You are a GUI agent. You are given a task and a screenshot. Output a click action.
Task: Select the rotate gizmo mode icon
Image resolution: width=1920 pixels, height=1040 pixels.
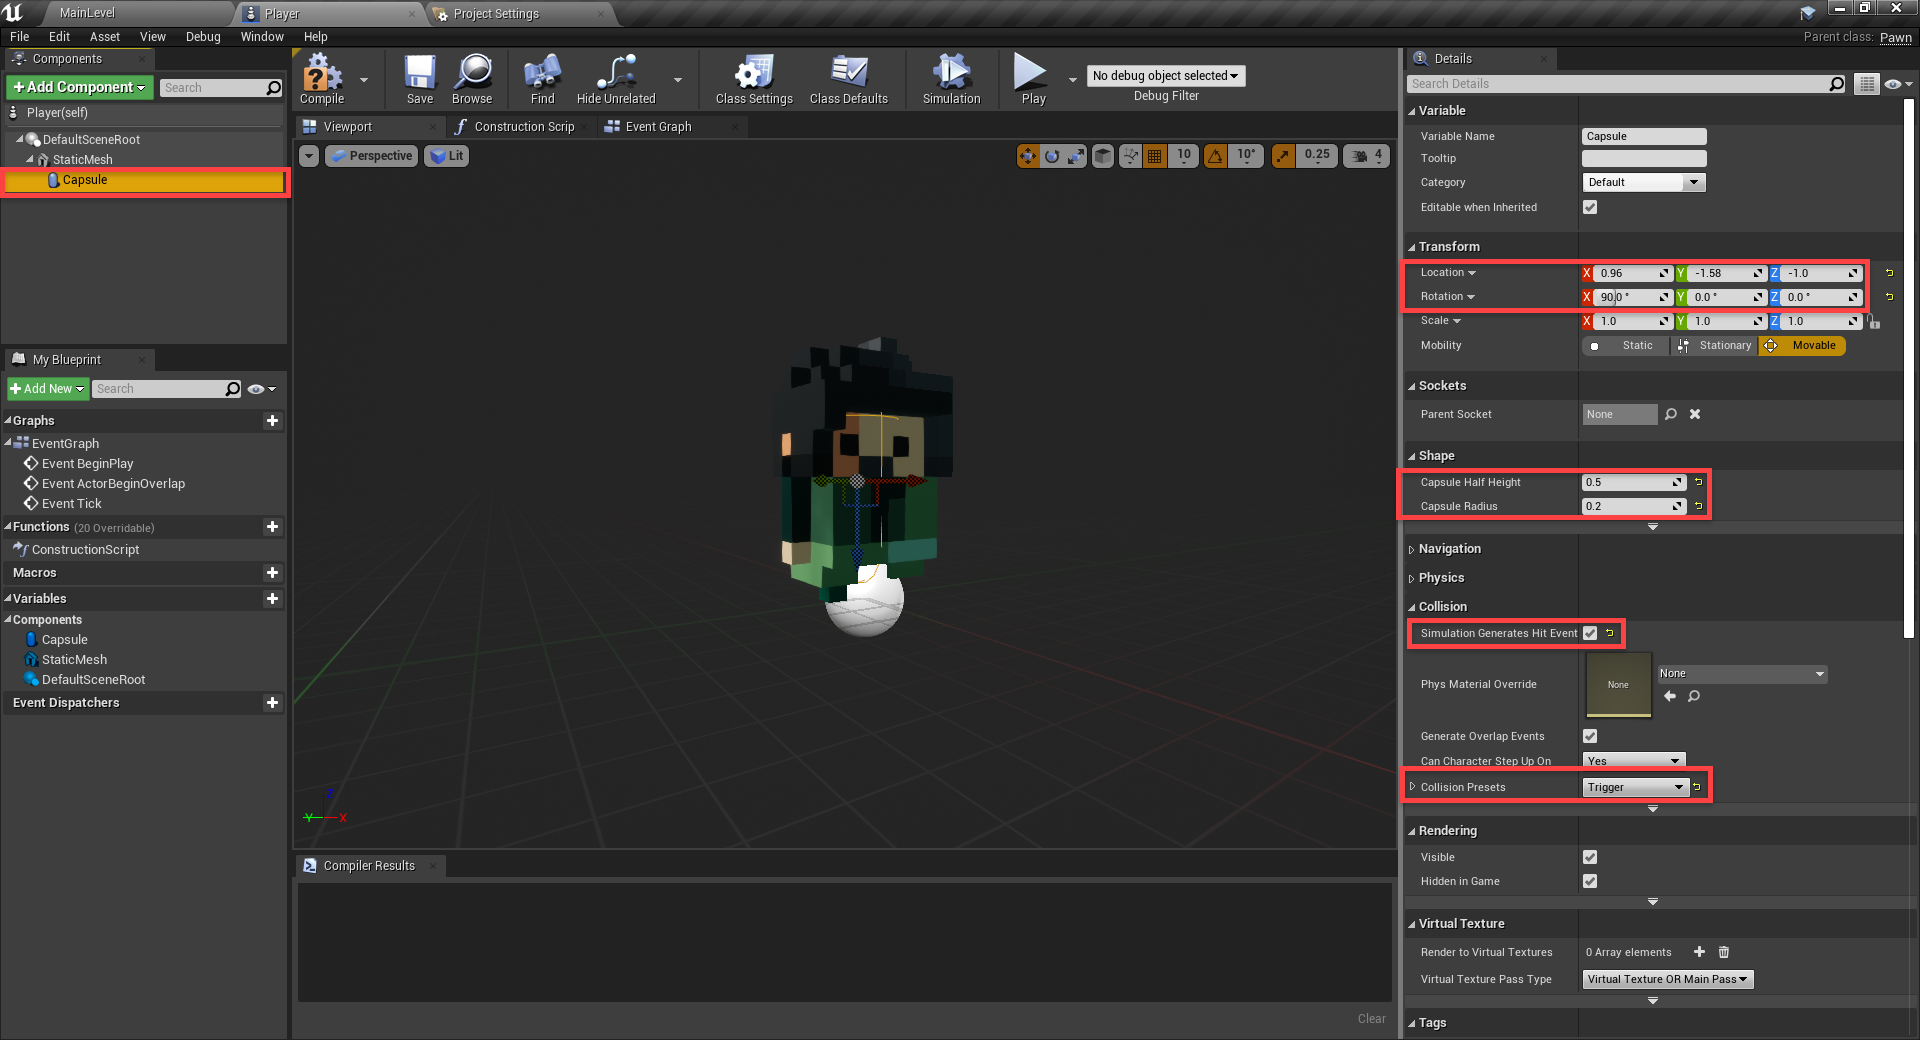(1052, 156)
